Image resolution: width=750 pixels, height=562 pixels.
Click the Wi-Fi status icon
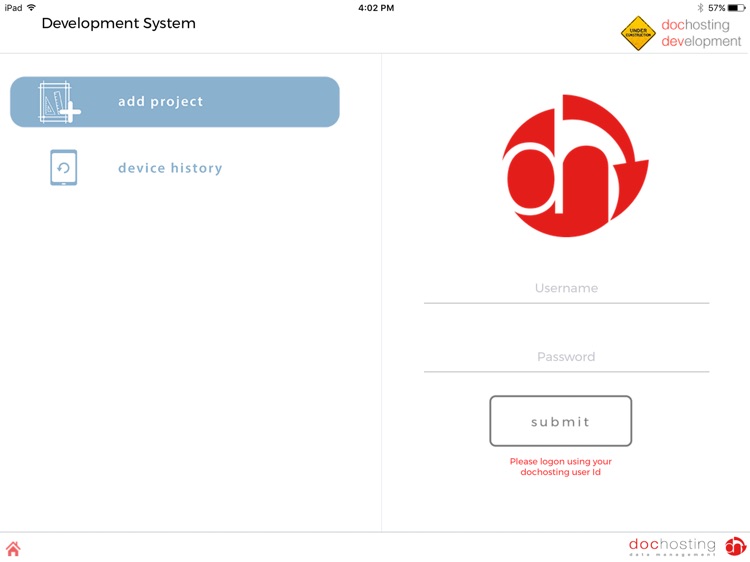(x=32, y=8)
